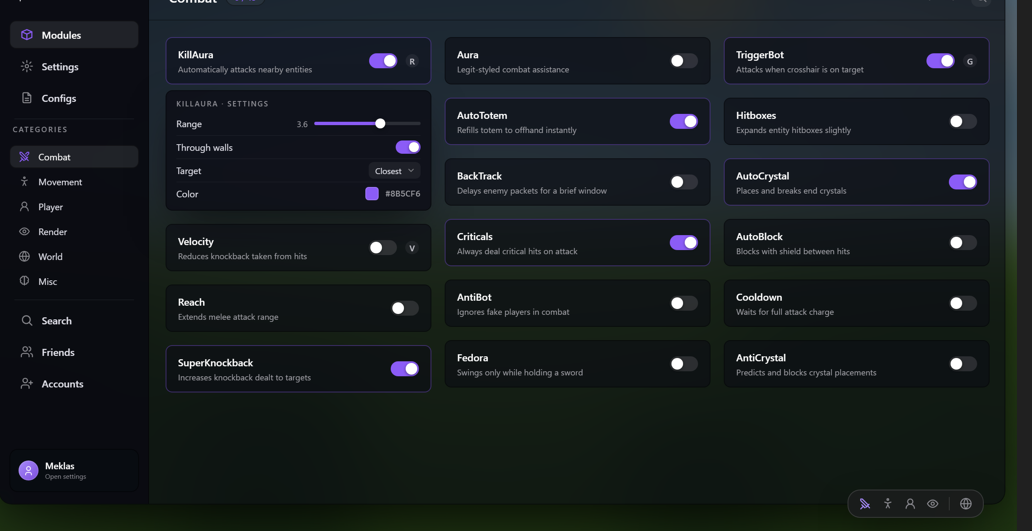Open the Modules section cube icon
The image size is (1032, 531).
point(26,35)
